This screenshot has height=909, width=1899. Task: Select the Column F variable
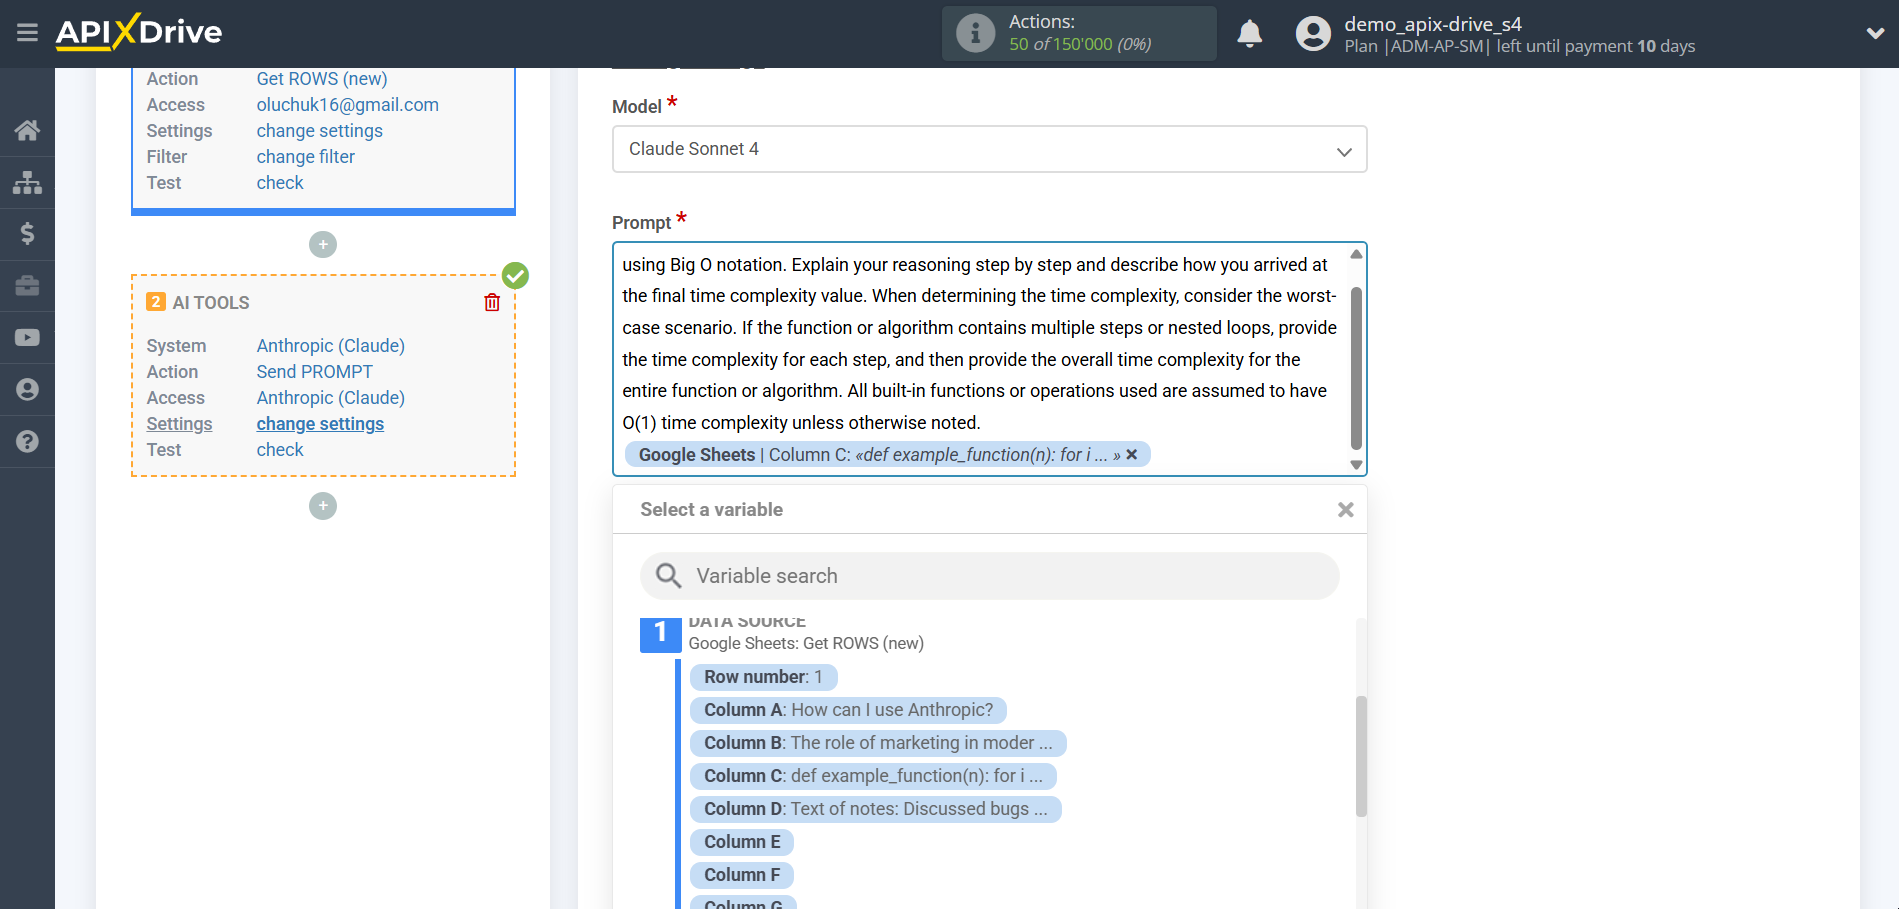coord(742,875)
